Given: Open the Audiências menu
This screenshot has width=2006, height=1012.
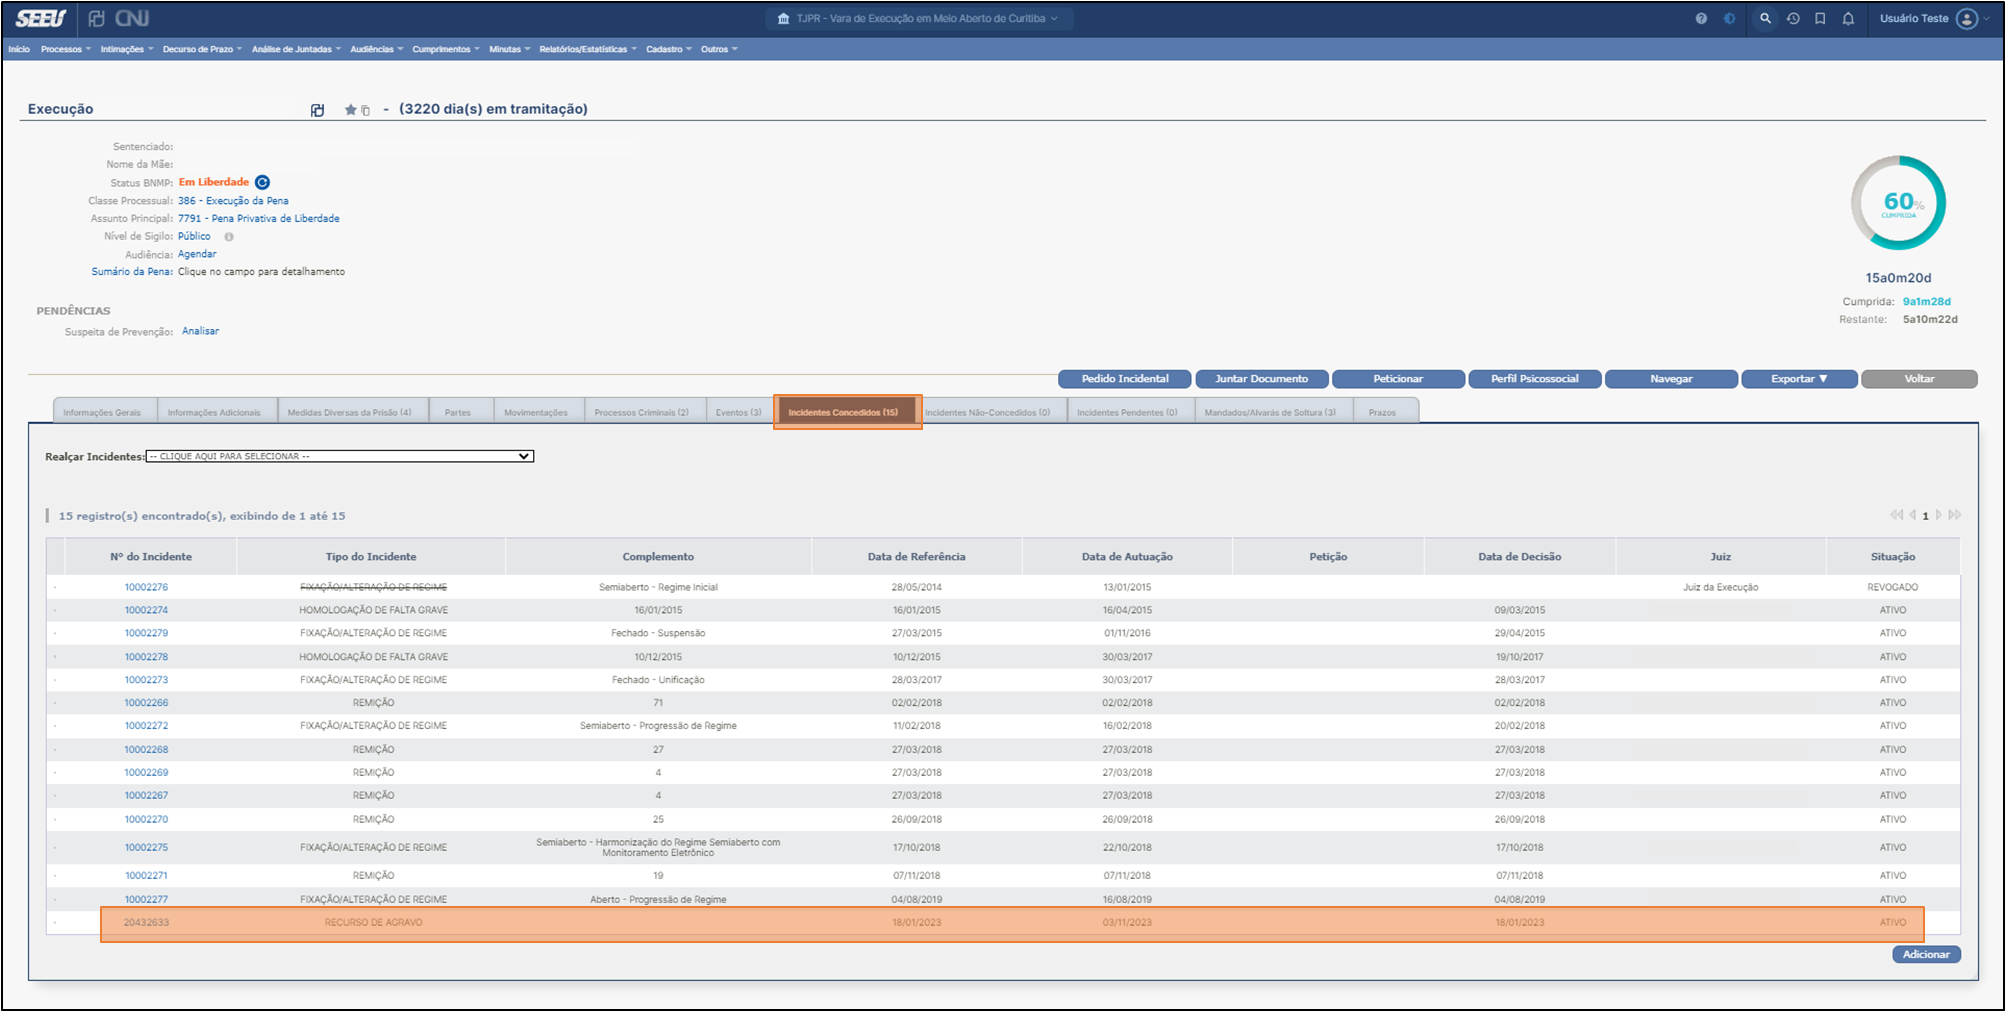Looking at the screenshot, I should (x=376, y=49).
